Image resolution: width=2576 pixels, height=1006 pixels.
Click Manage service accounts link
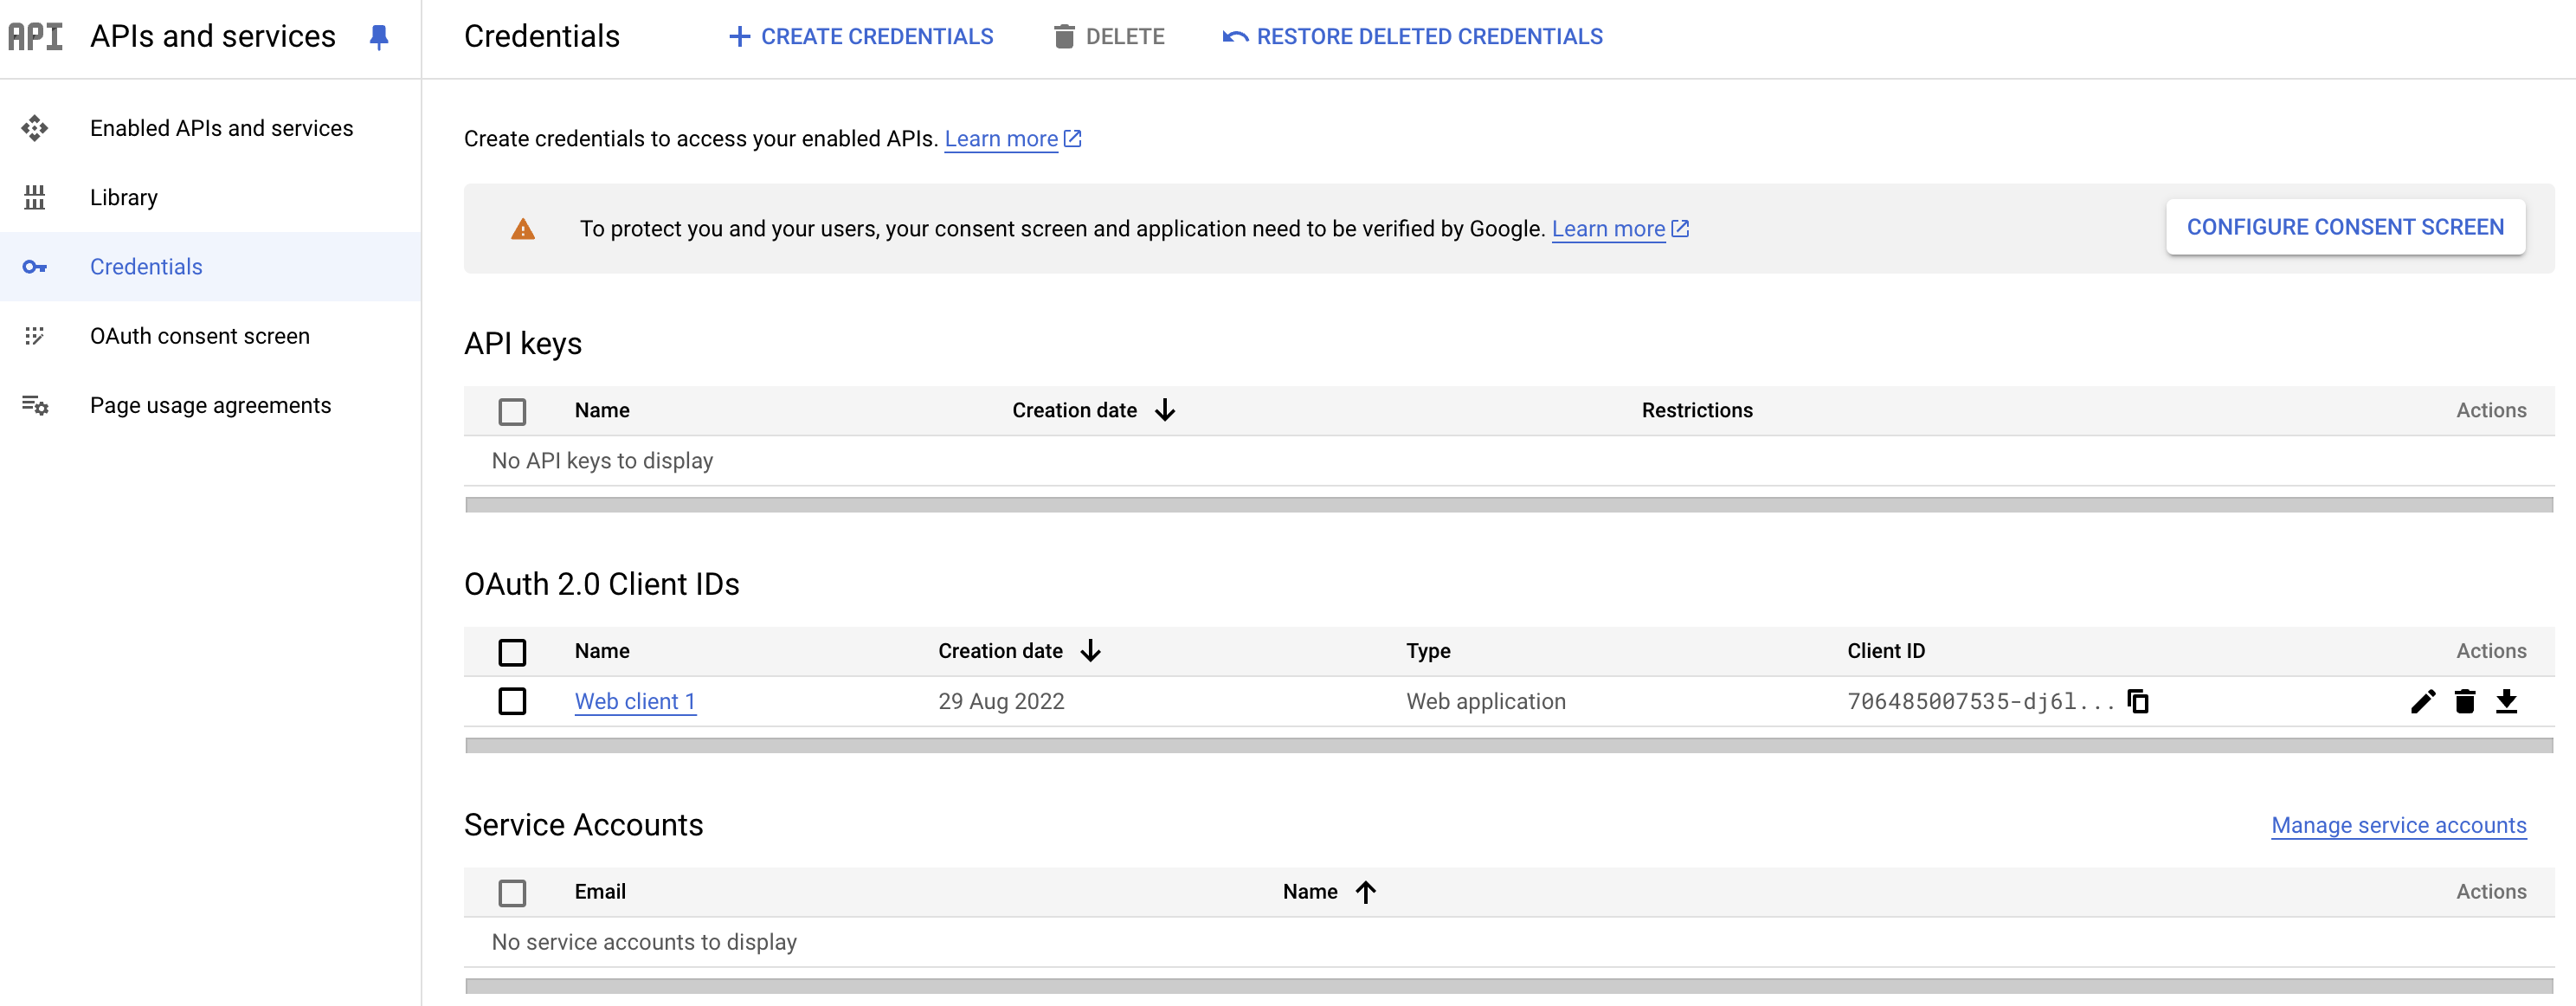(x=2398, y=825)
